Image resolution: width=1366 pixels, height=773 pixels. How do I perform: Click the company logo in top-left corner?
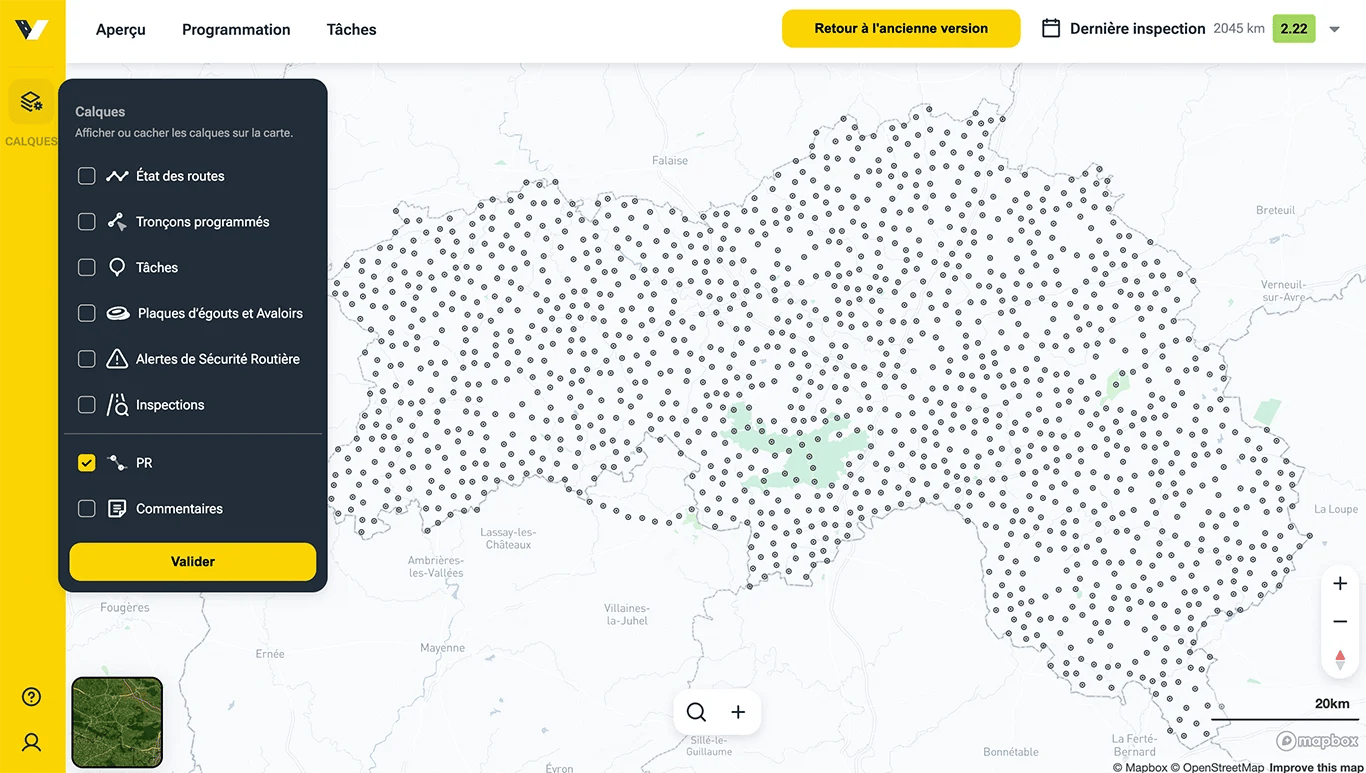click(x=31, y=29)
